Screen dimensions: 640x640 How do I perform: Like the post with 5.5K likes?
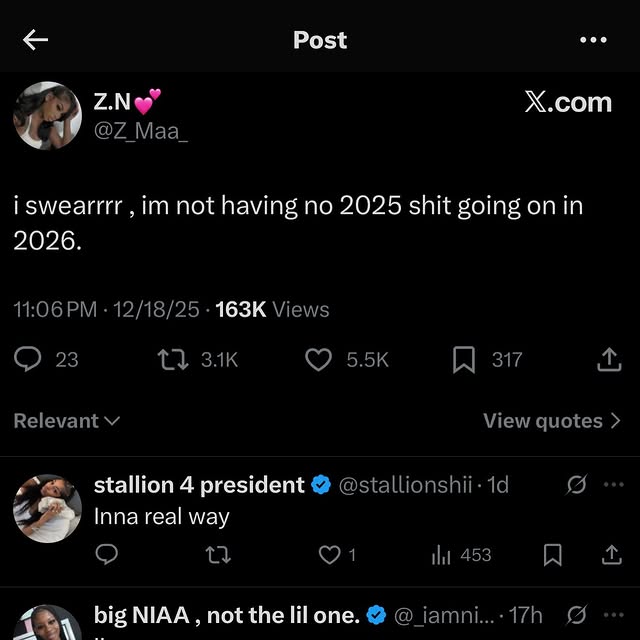pos(318,359)
